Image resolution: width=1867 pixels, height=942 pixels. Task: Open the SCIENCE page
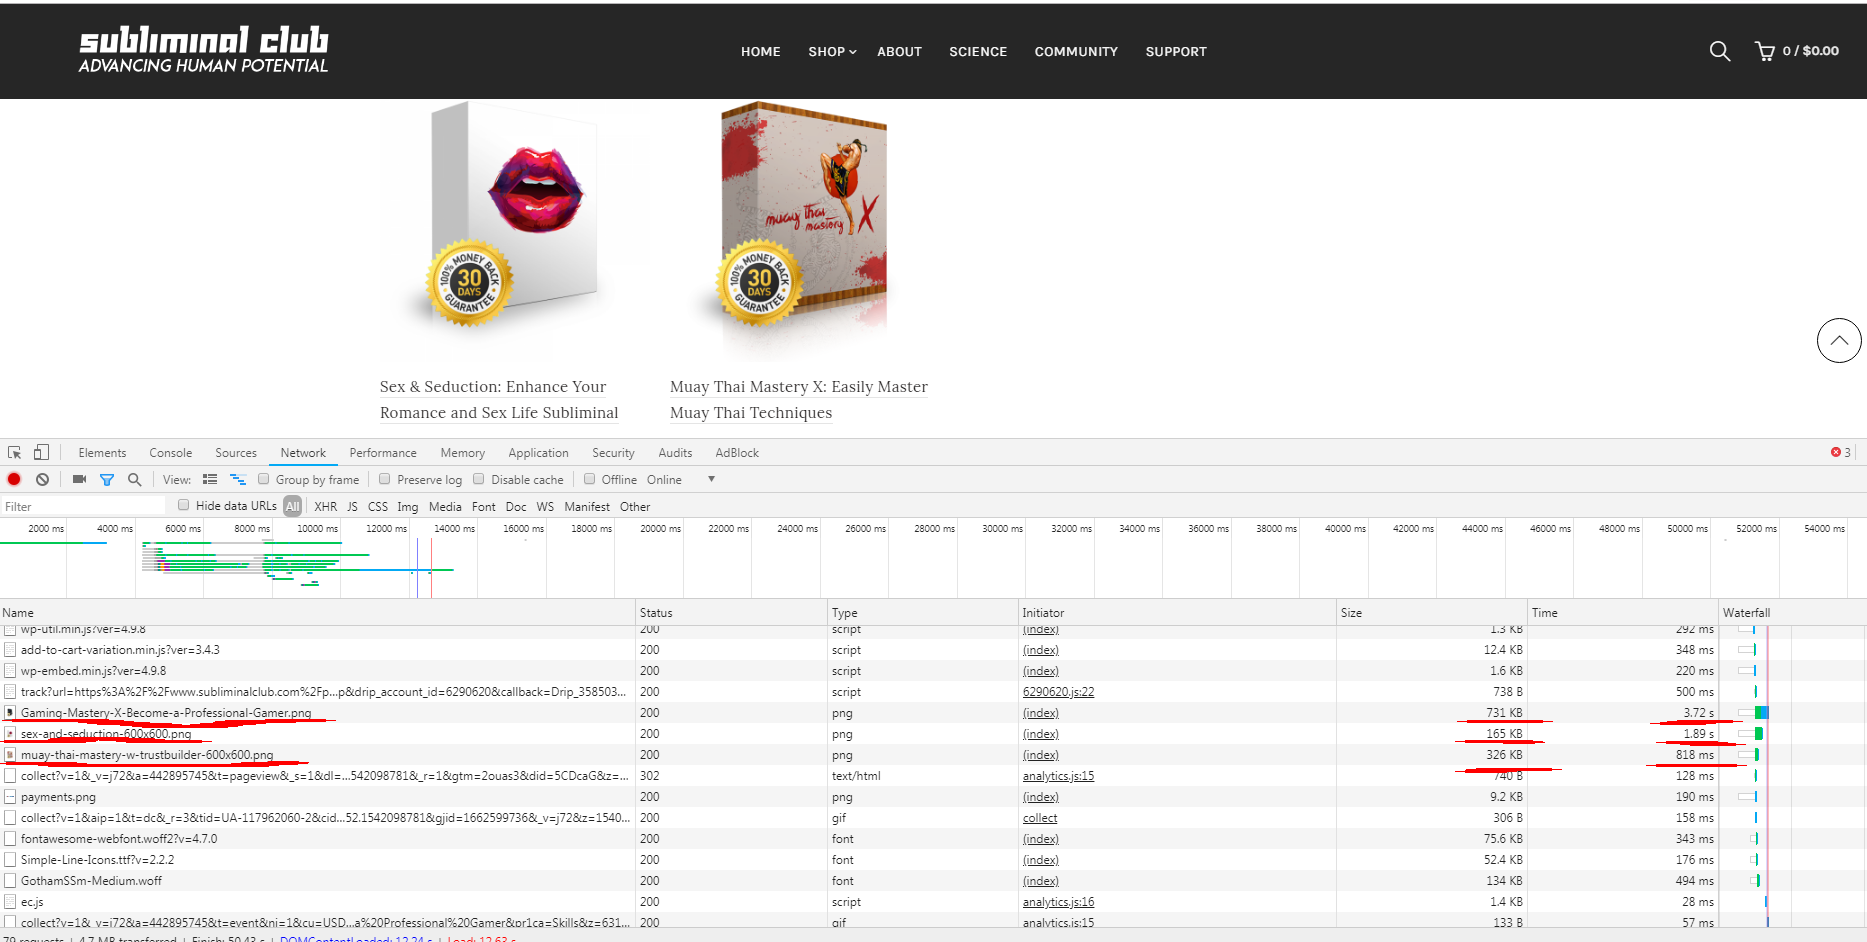[978, 52]
